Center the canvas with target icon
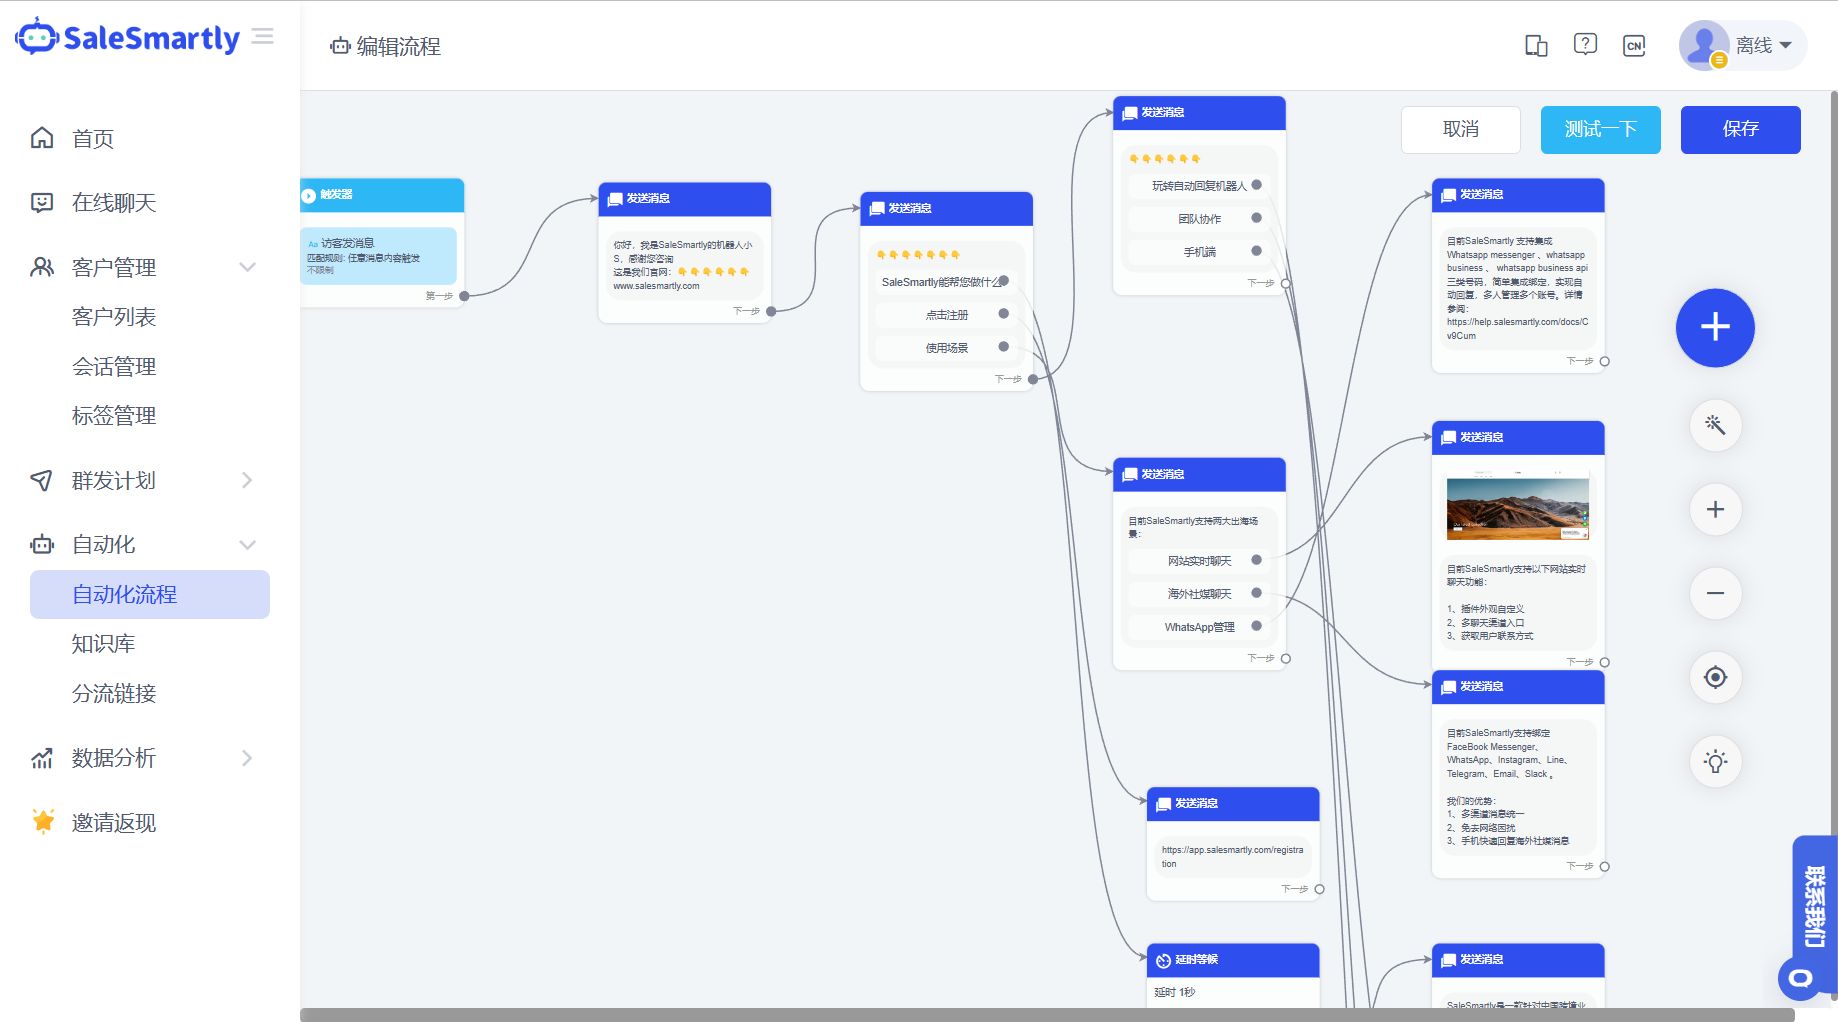The width and height of the screenshot is (1838, 1022). point(1715,677)
